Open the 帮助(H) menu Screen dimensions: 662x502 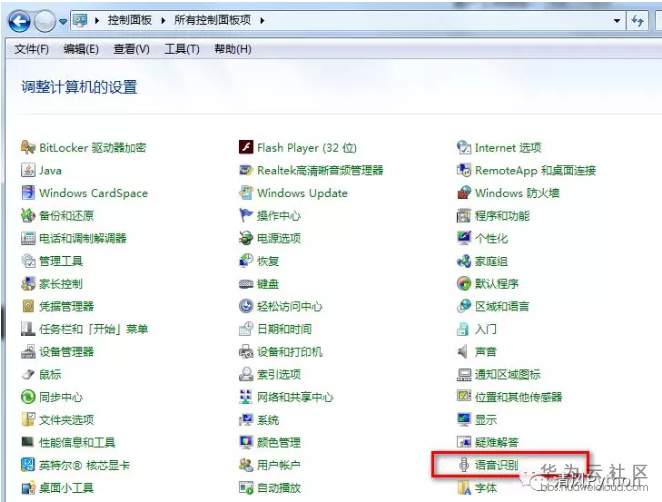(233, 49)
